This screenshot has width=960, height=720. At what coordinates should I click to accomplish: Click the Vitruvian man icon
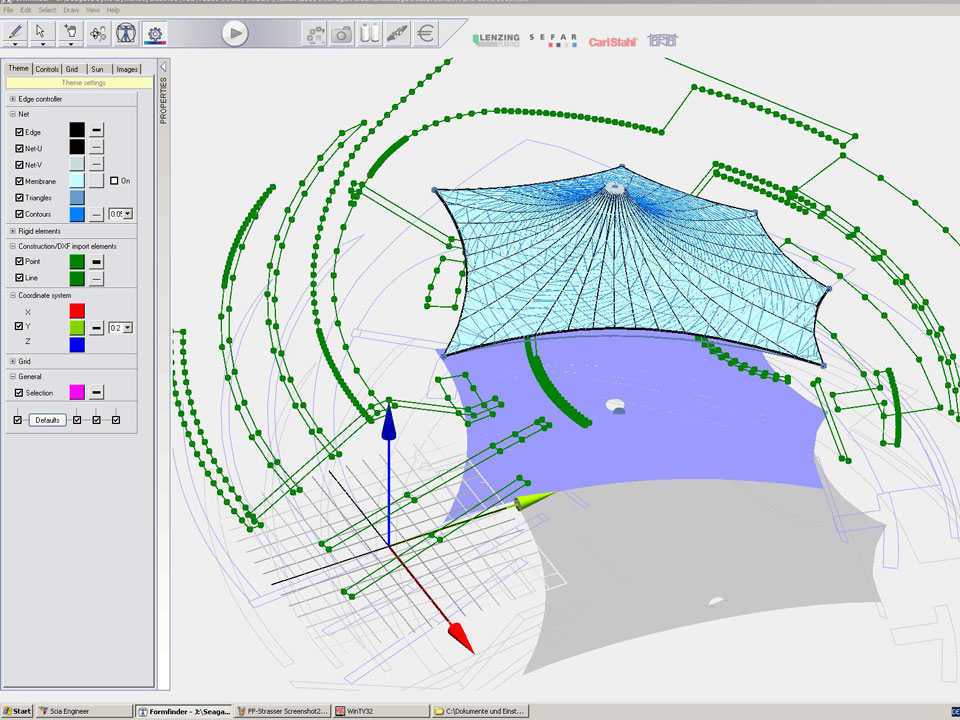point(126,33)
